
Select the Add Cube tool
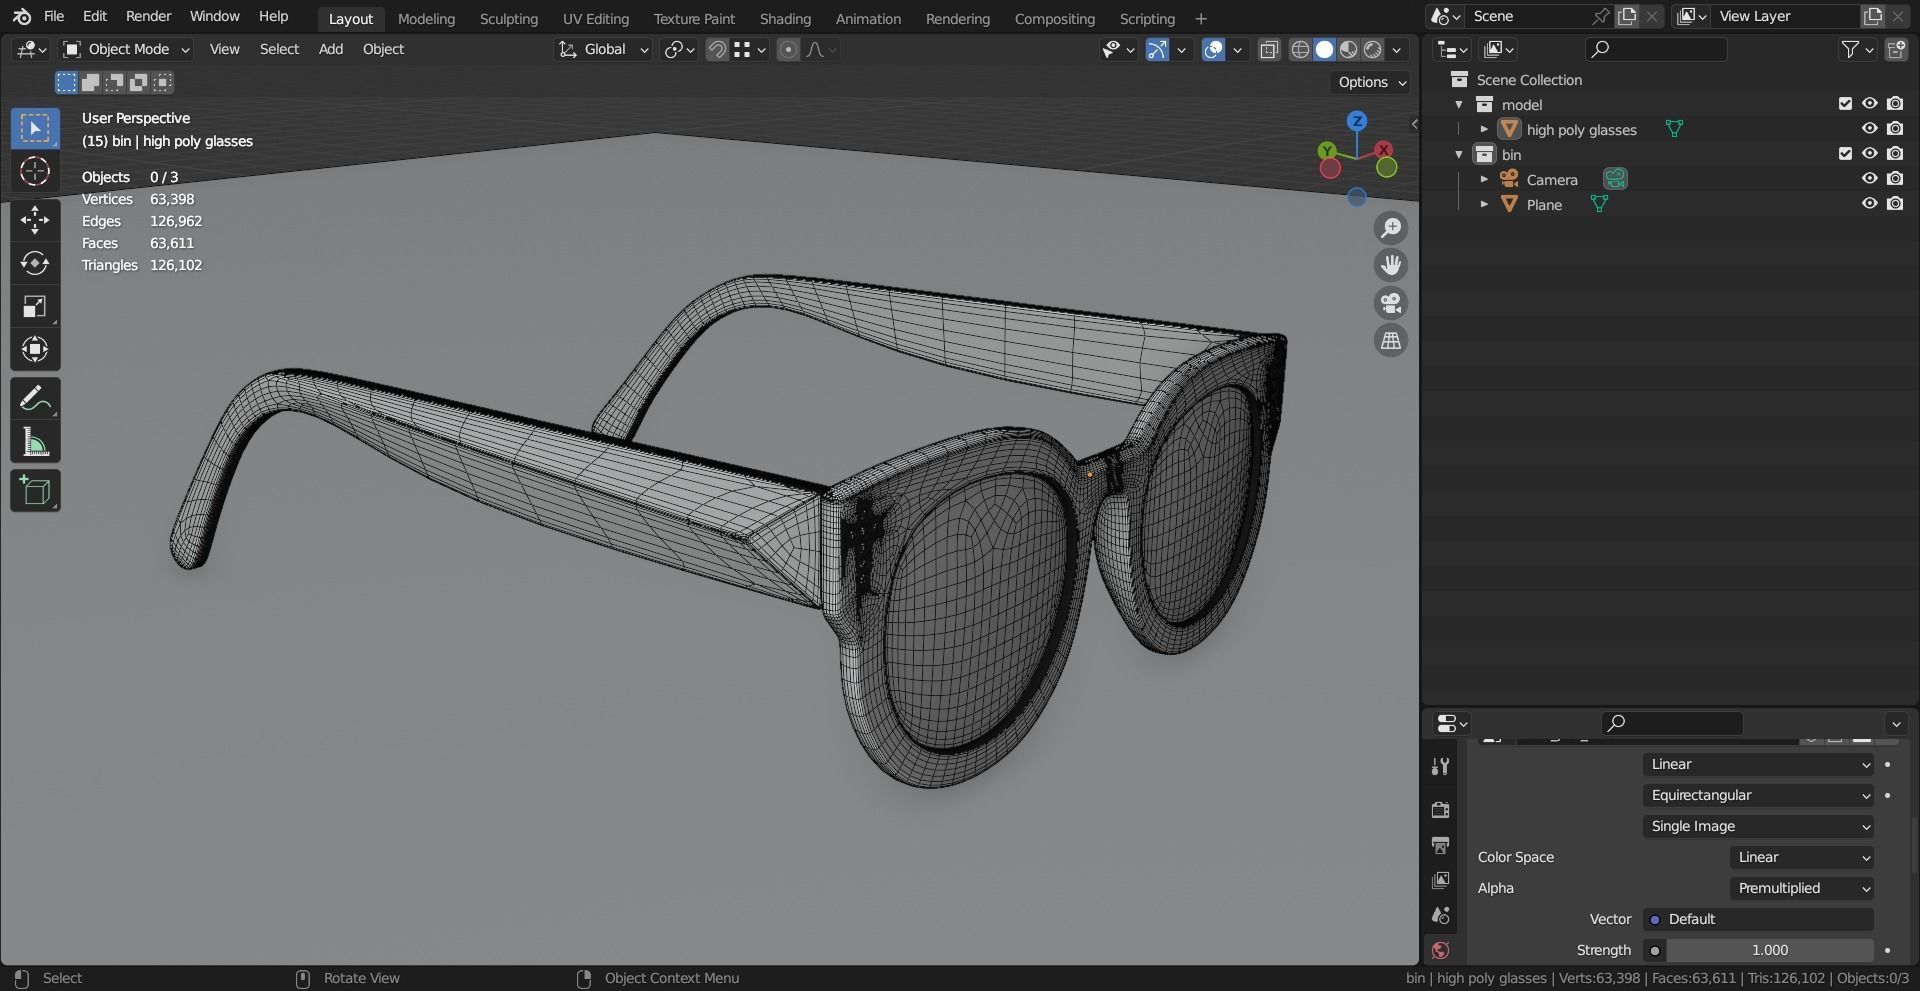(x=35, y=491)
